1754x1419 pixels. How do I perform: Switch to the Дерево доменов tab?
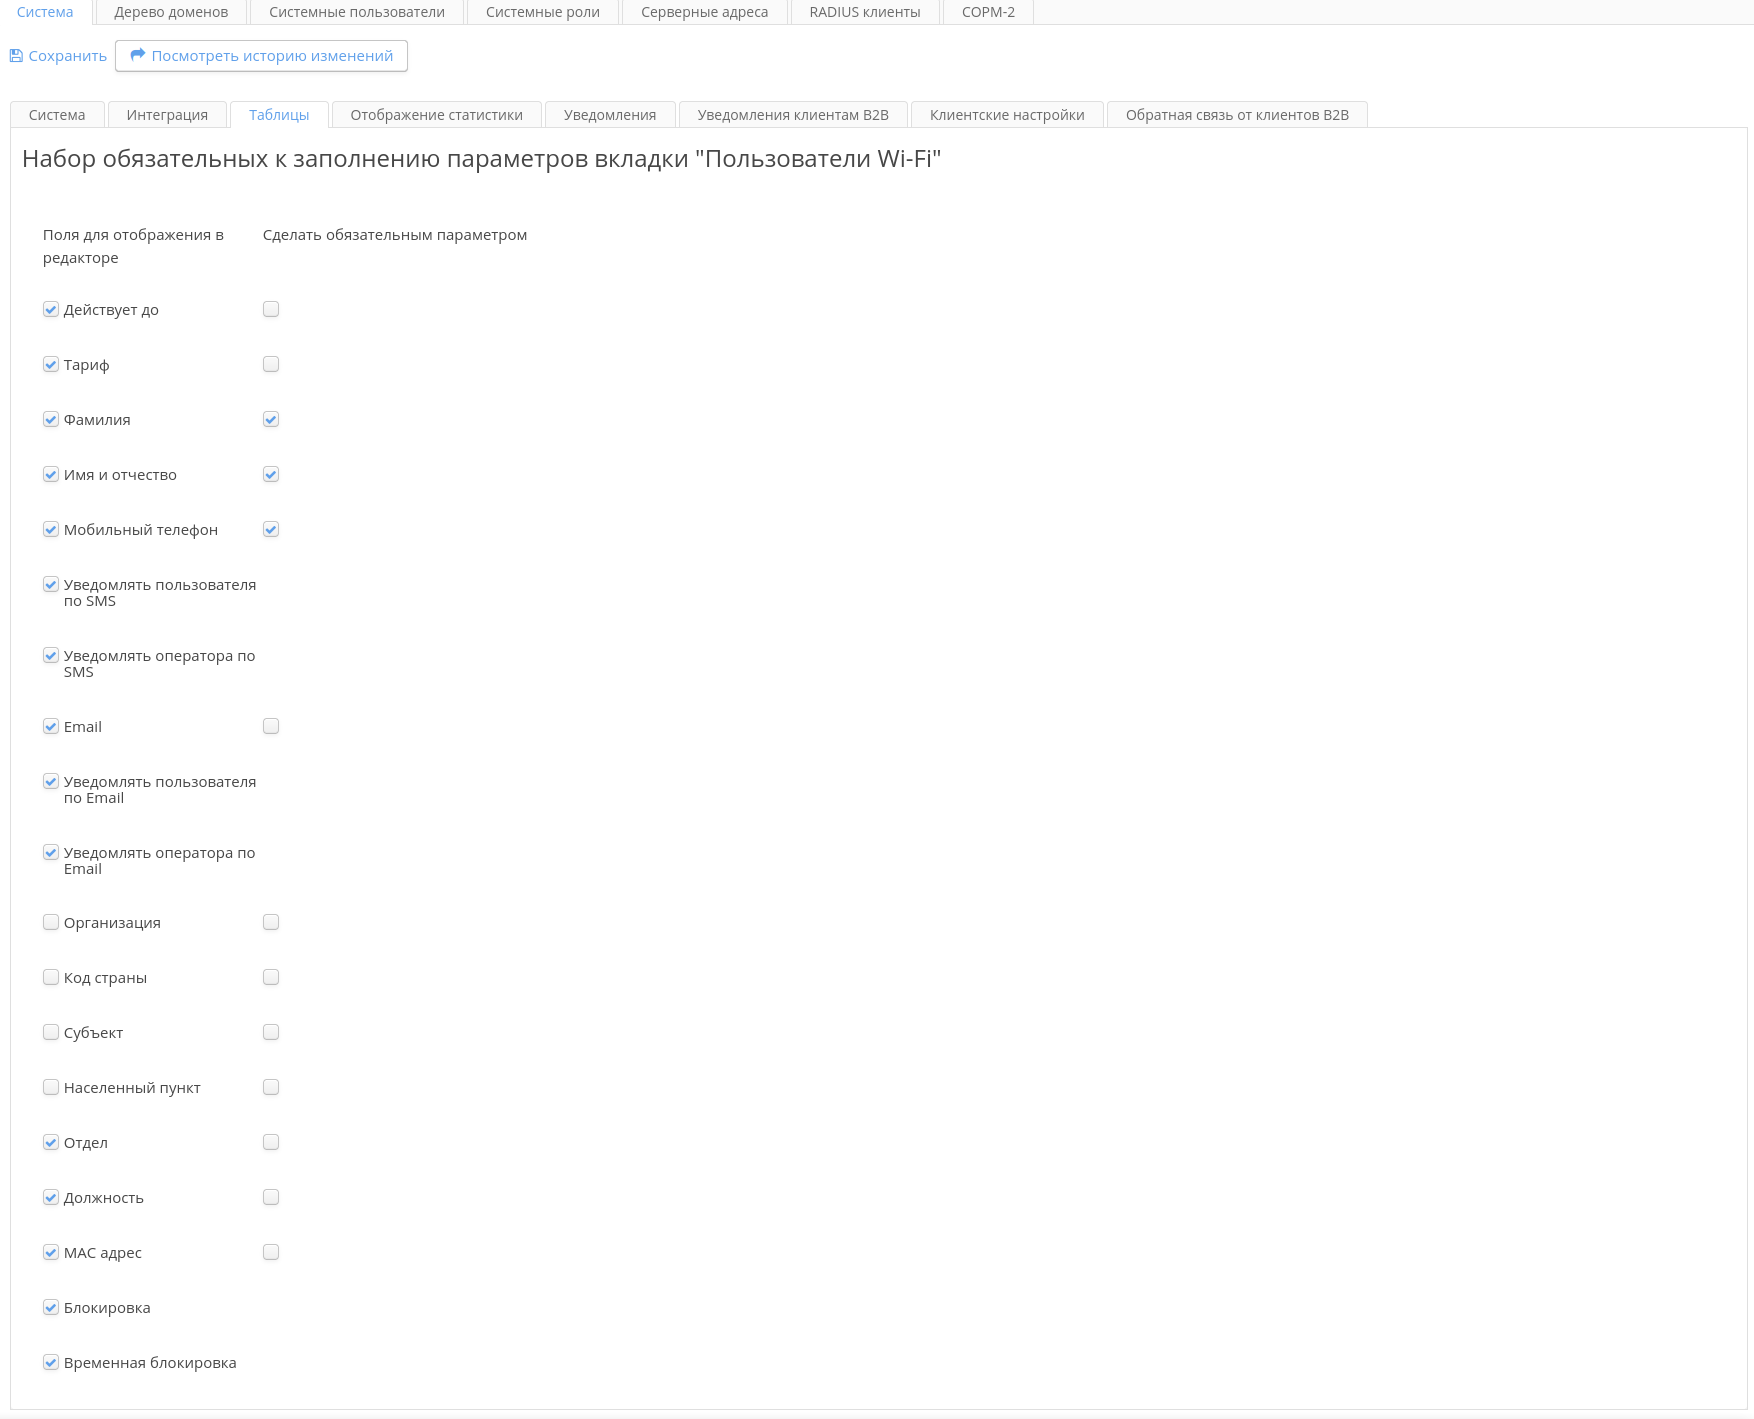tap(171, 12)
